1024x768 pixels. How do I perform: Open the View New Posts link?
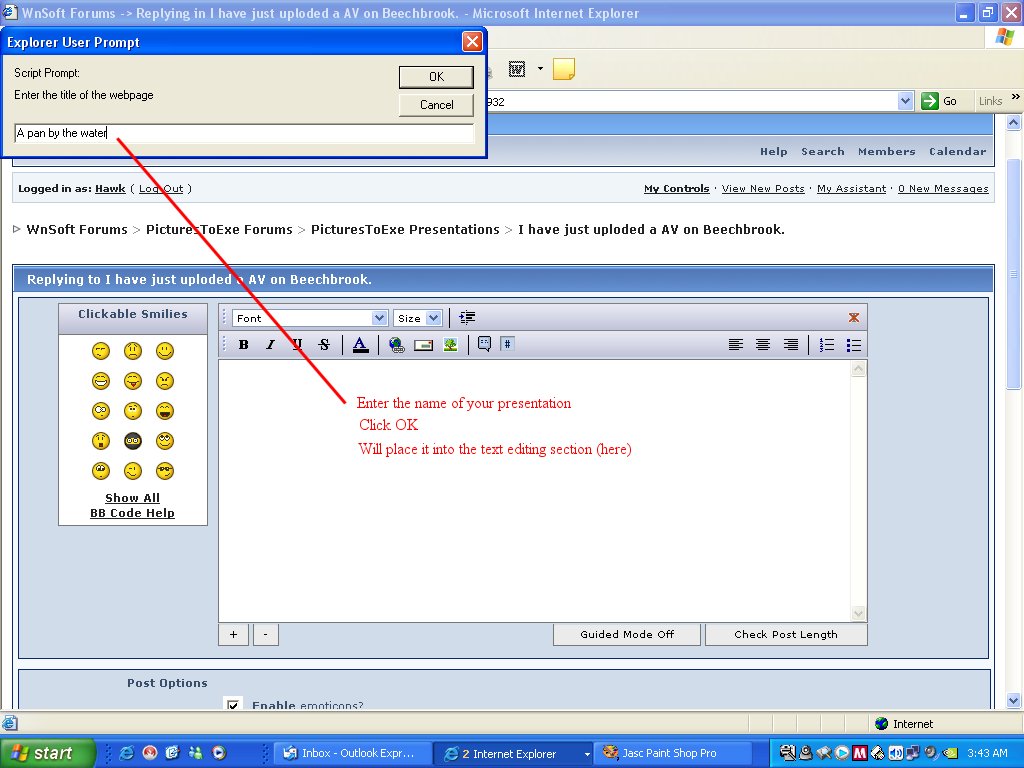point(763,189)
